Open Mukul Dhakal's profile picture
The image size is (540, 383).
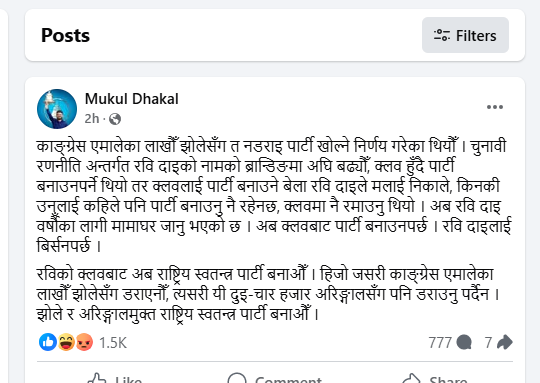(57, 109)
